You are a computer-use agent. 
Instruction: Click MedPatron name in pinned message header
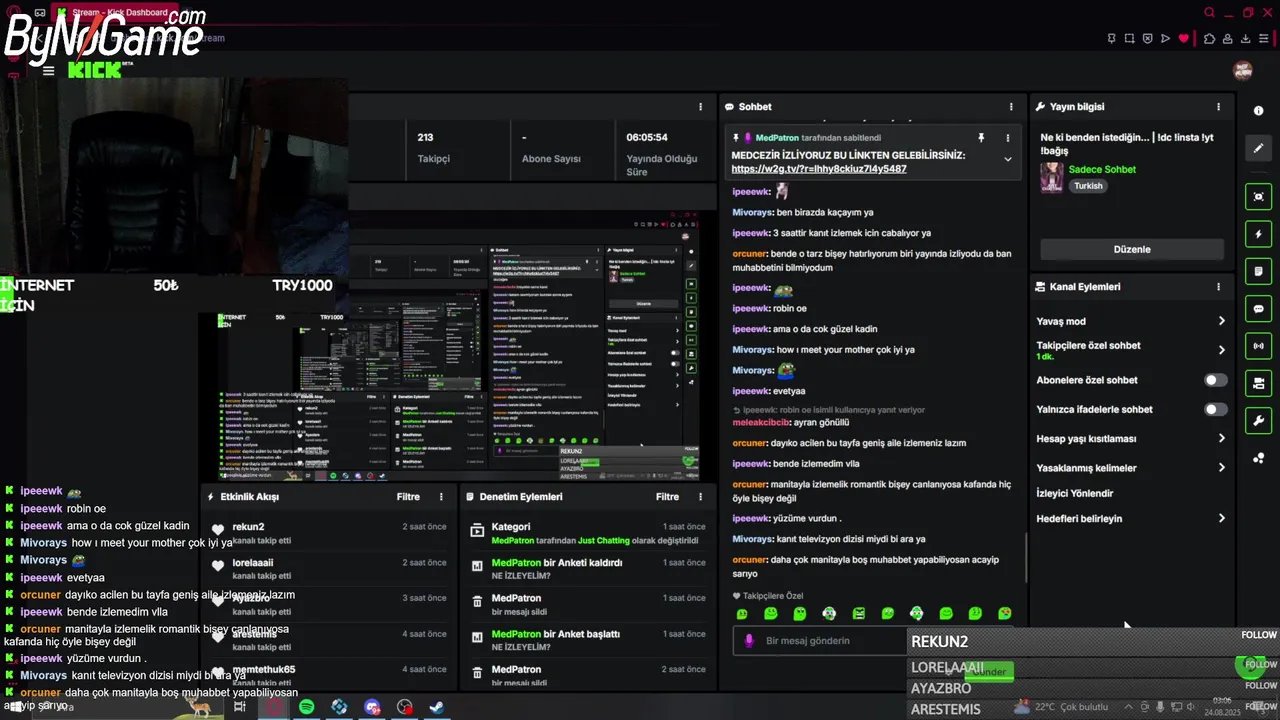777,138
